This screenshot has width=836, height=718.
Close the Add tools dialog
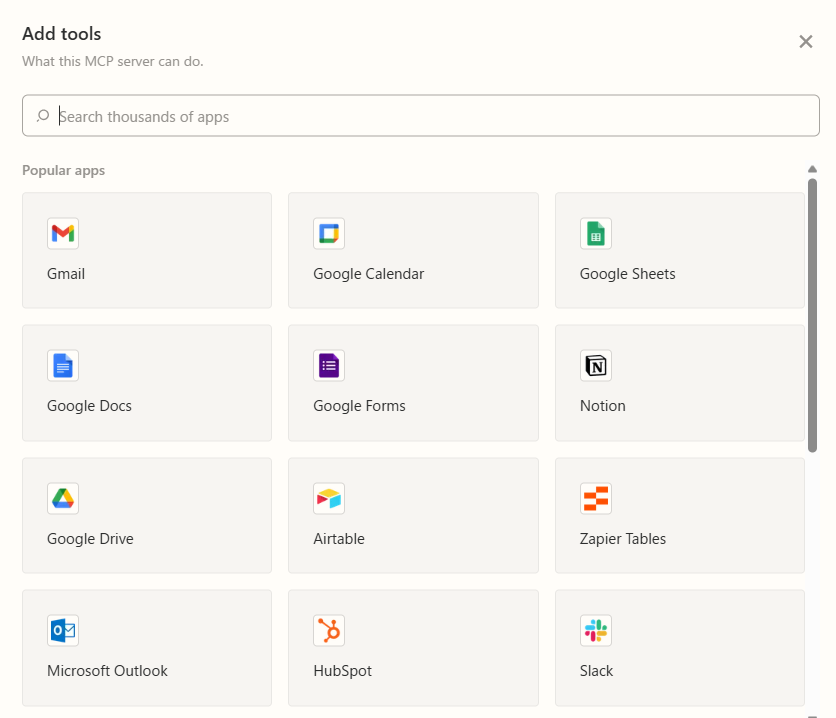(806, 42)
